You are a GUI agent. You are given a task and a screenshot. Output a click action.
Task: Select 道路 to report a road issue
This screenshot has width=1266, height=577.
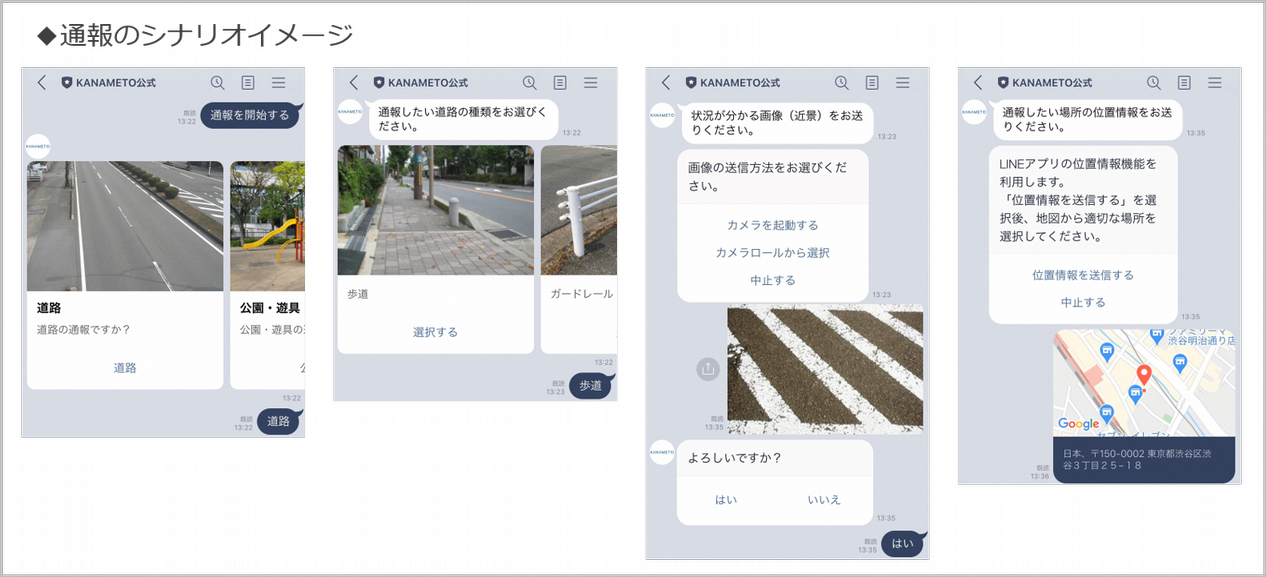[x=124, y=369]
